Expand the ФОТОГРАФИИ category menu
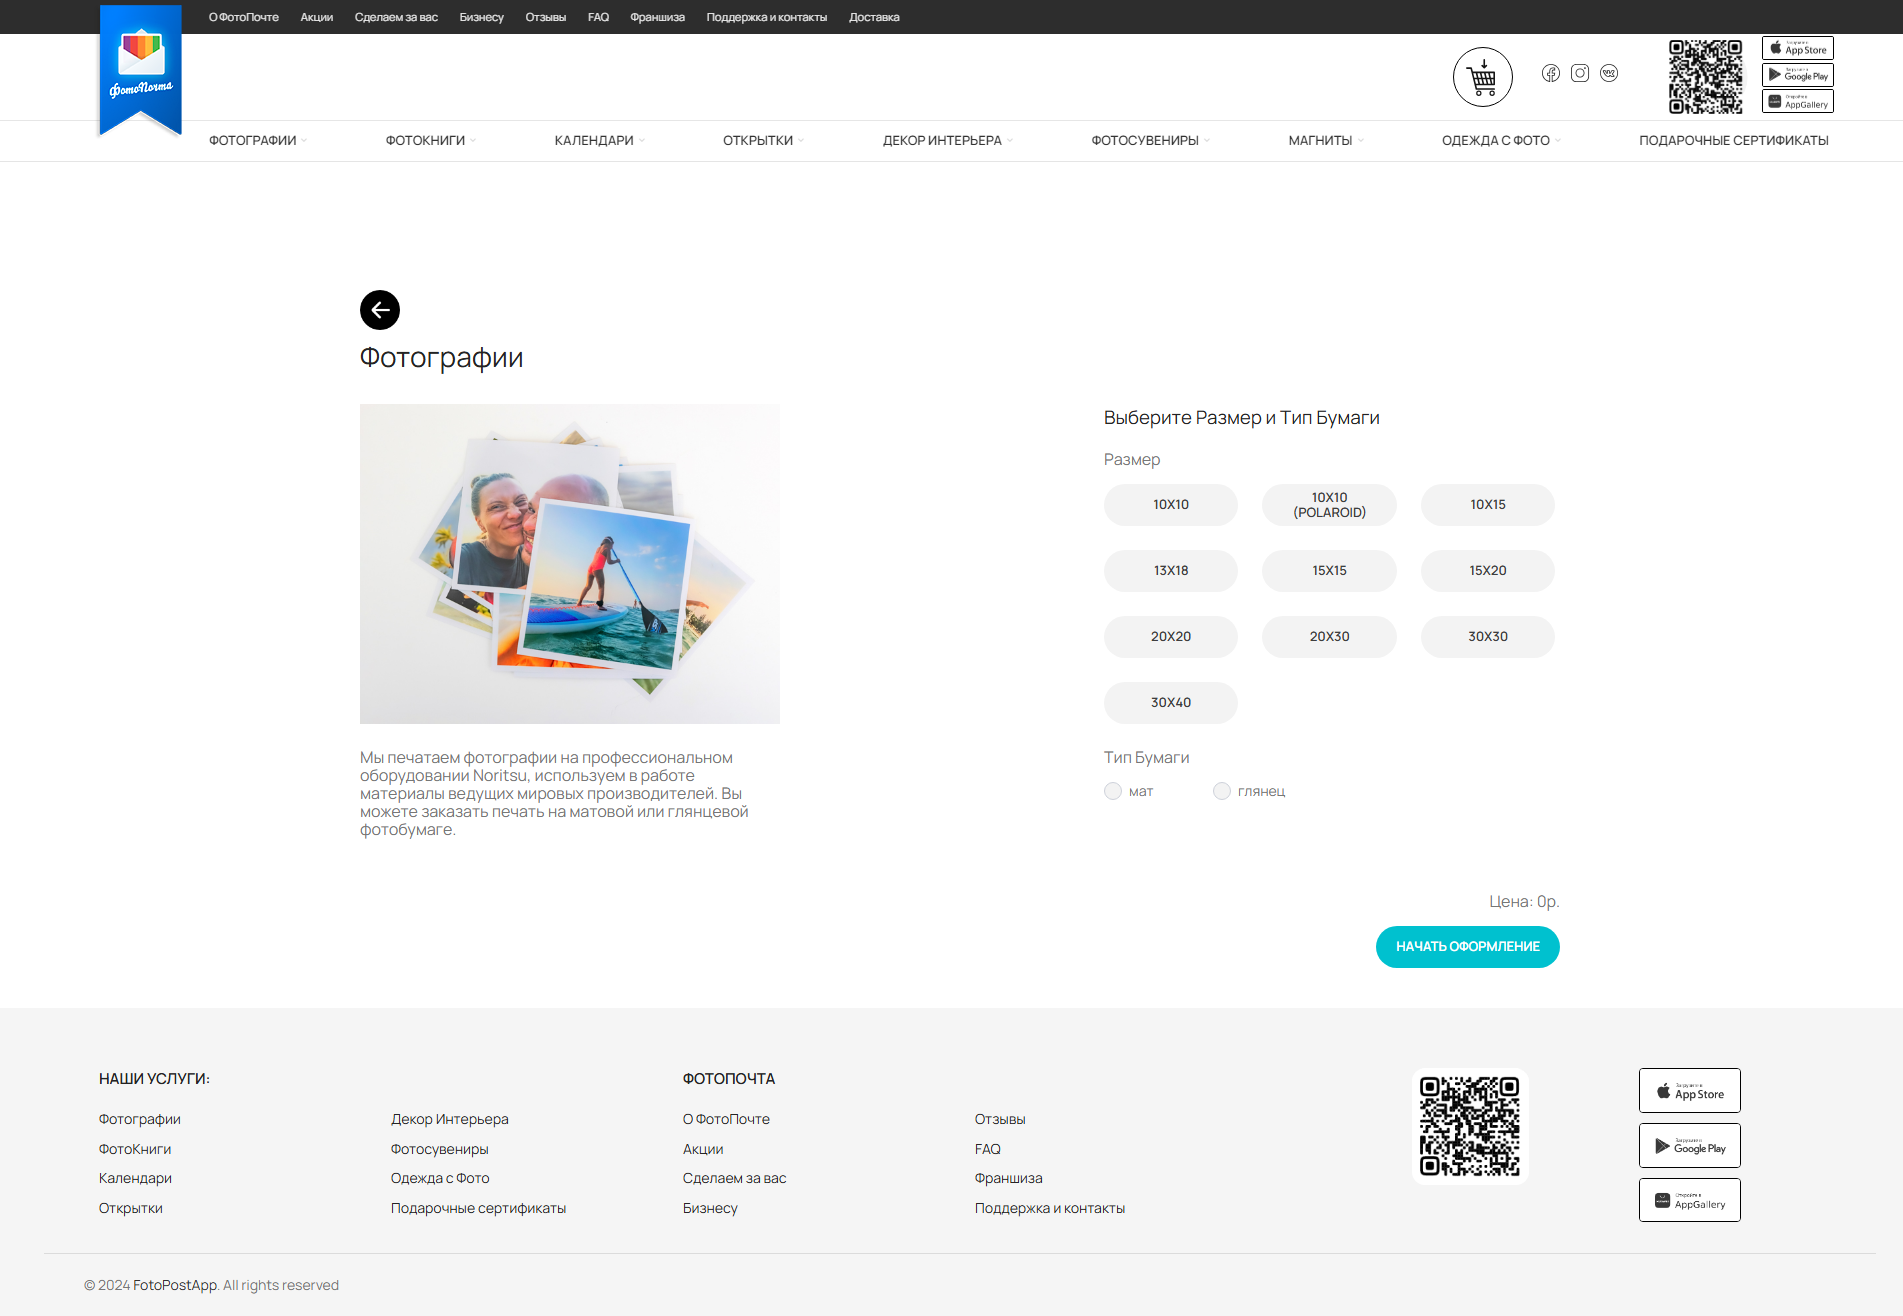 click(258, 141)
